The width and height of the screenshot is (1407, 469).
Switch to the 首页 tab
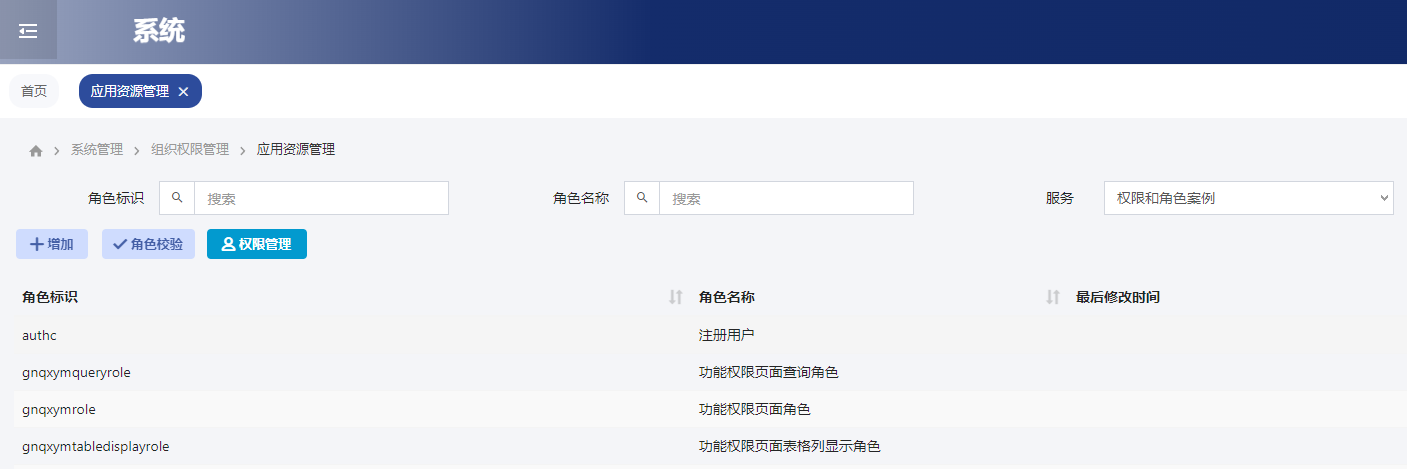(34, 91)
